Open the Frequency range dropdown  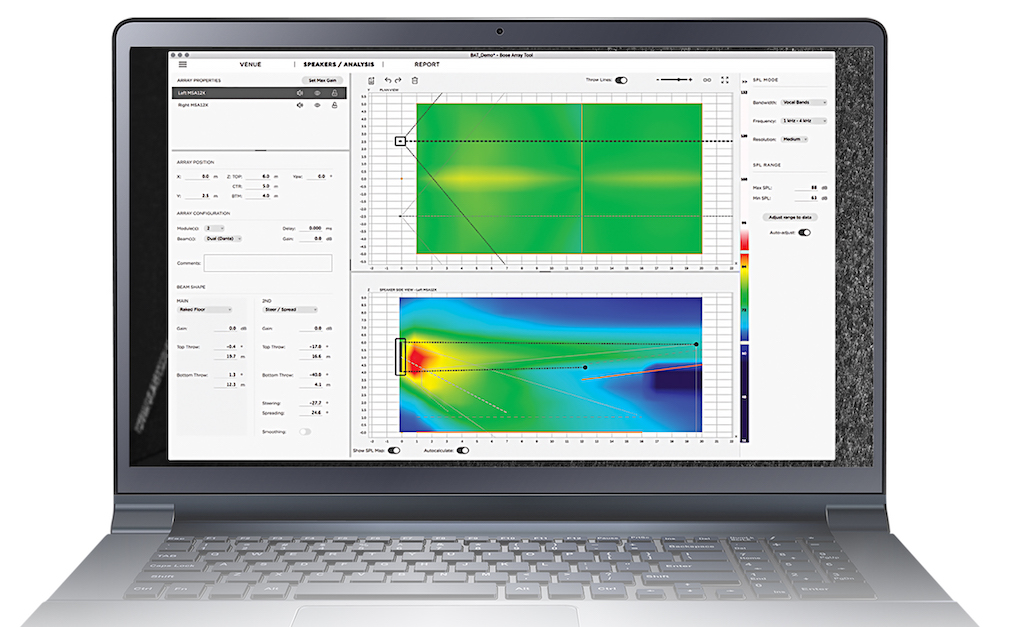coord(804,120)
